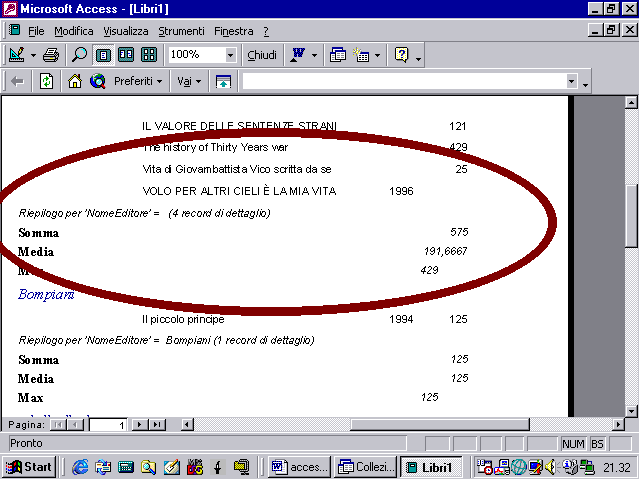639x479 pixels.
Task: Click the Access document icon in menu bar
Action: pyautogui.click(x=15, y=30)
